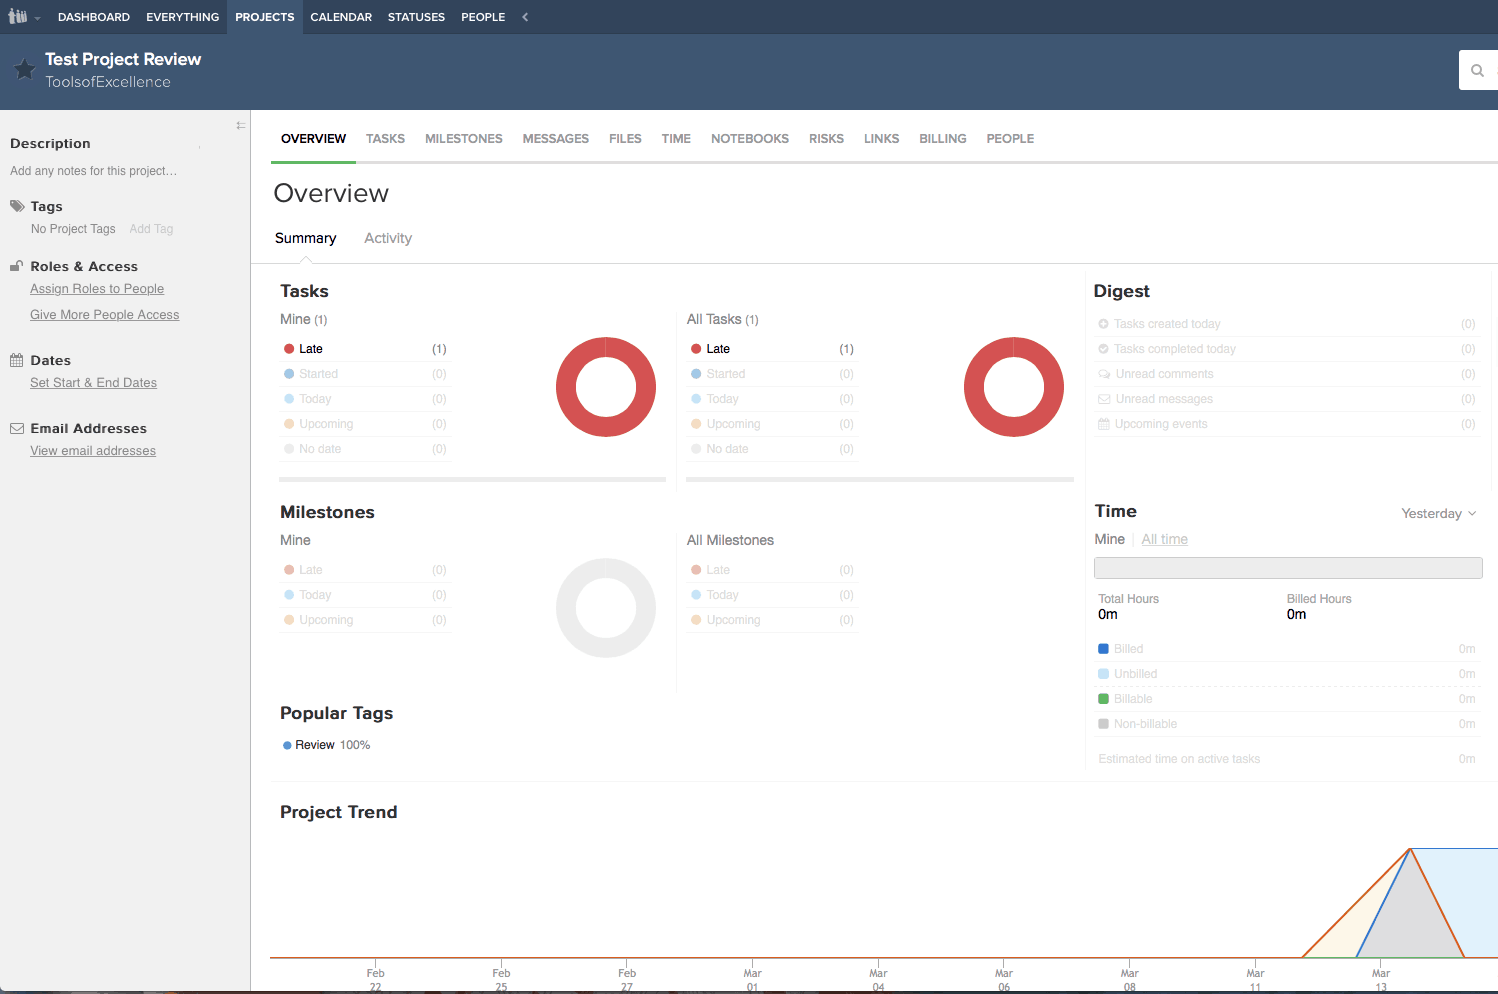This screenshot has height=994, width=1498.
Task: Click the Dates calendar icon in sidebar
Action: click(x=17, y=359)
